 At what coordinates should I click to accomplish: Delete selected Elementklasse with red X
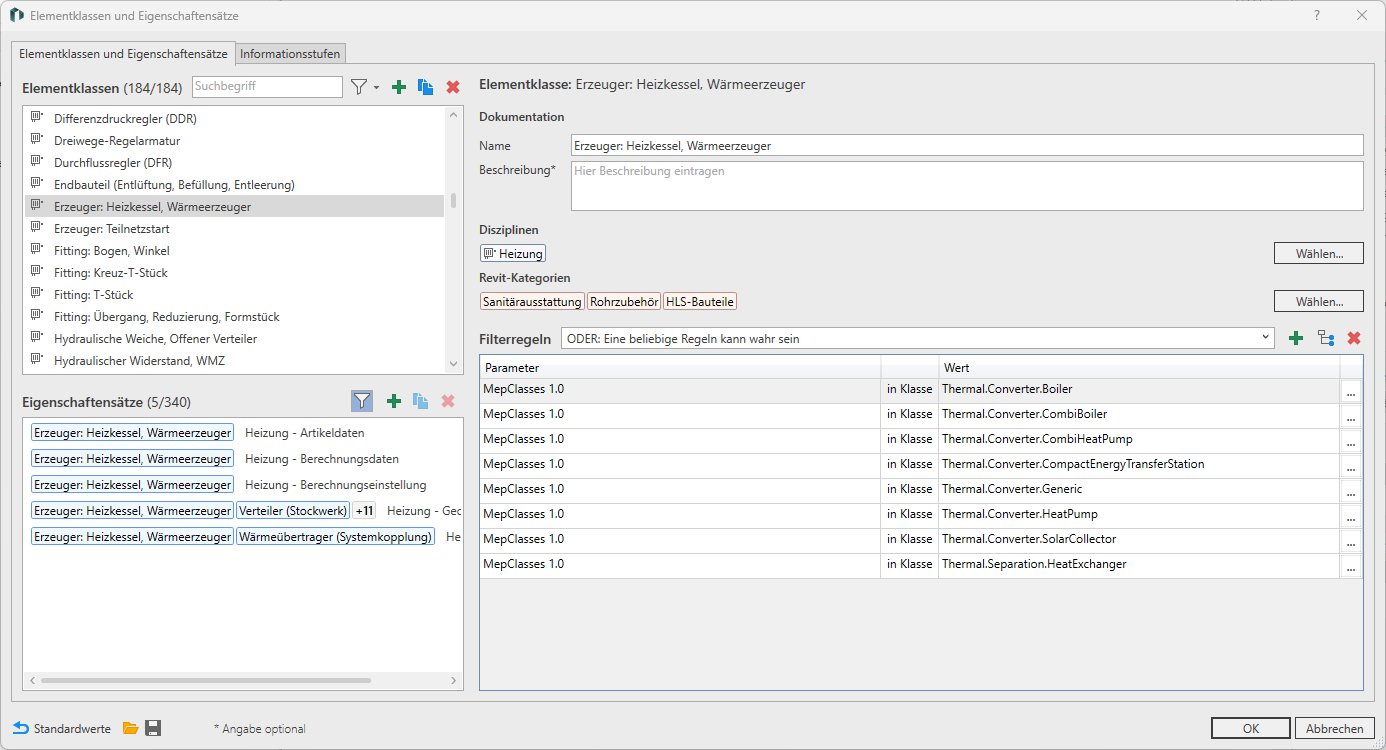point(453,87)
